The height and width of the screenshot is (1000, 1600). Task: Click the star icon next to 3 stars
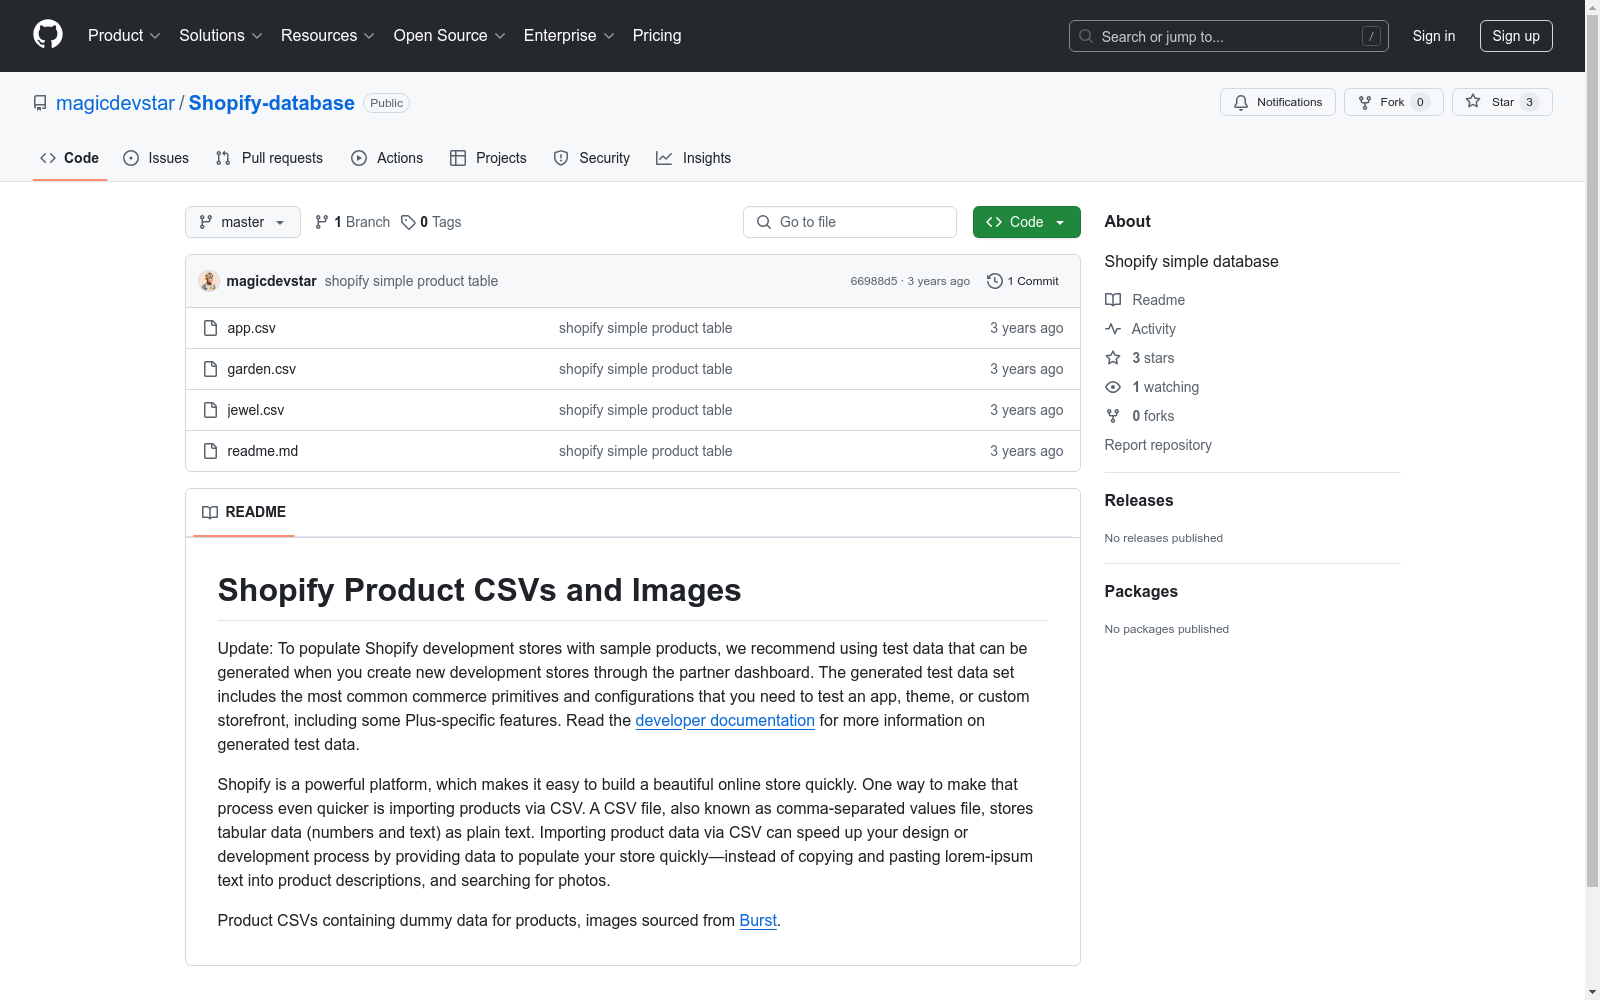point(1113,358)
